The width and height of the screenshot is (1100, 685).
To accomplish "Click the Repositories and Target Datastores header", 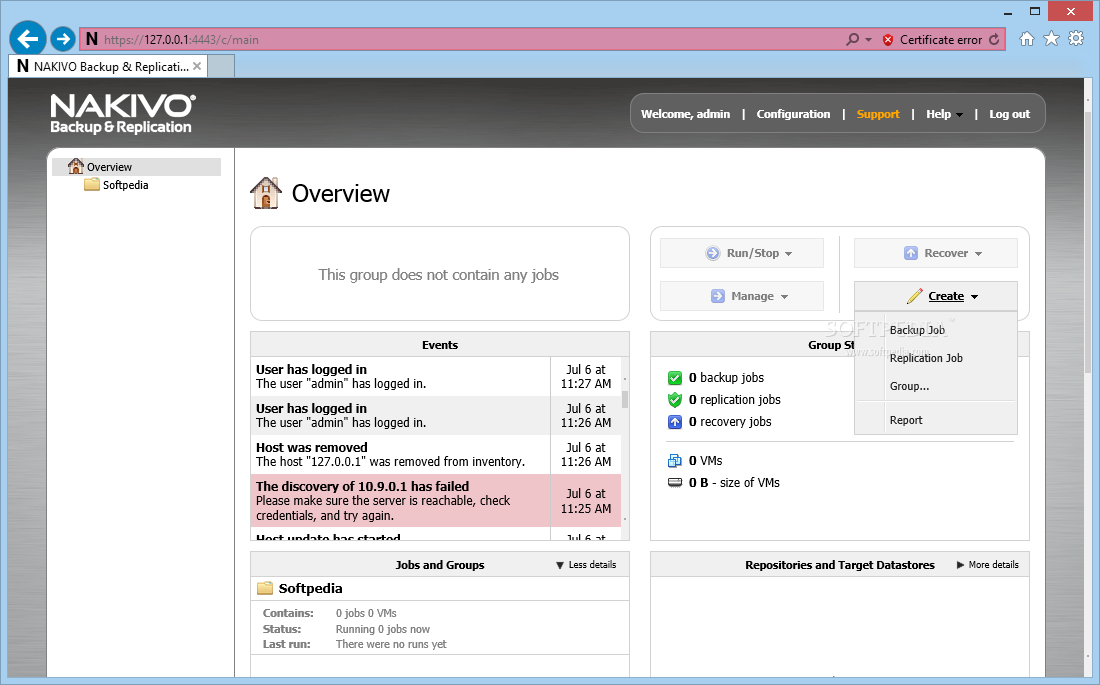I will pyautogui.click(x=840, y=564).
